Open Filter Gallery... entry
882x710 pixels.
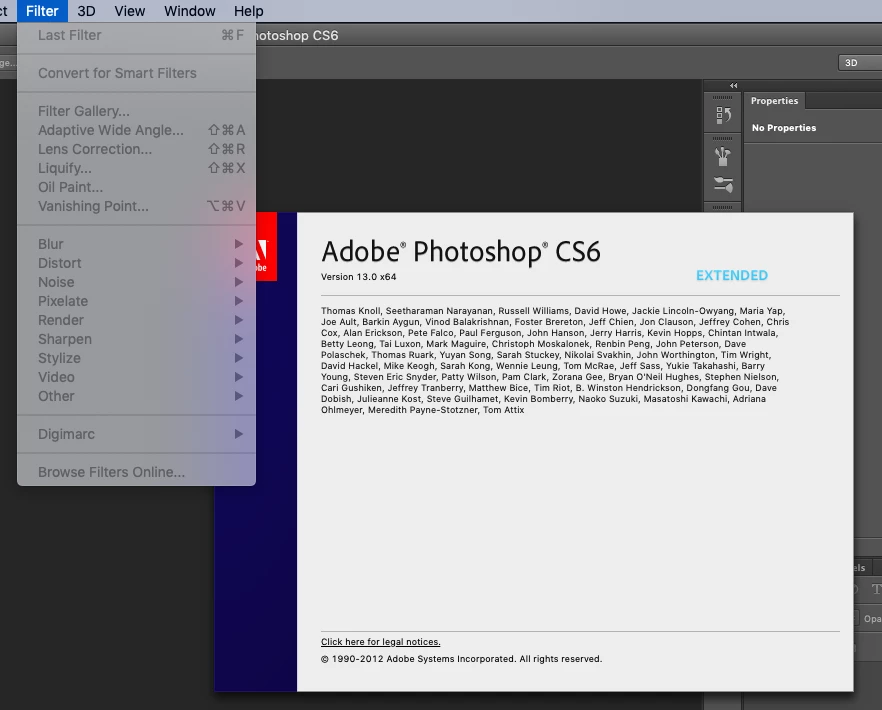click(x=137, y=111)
